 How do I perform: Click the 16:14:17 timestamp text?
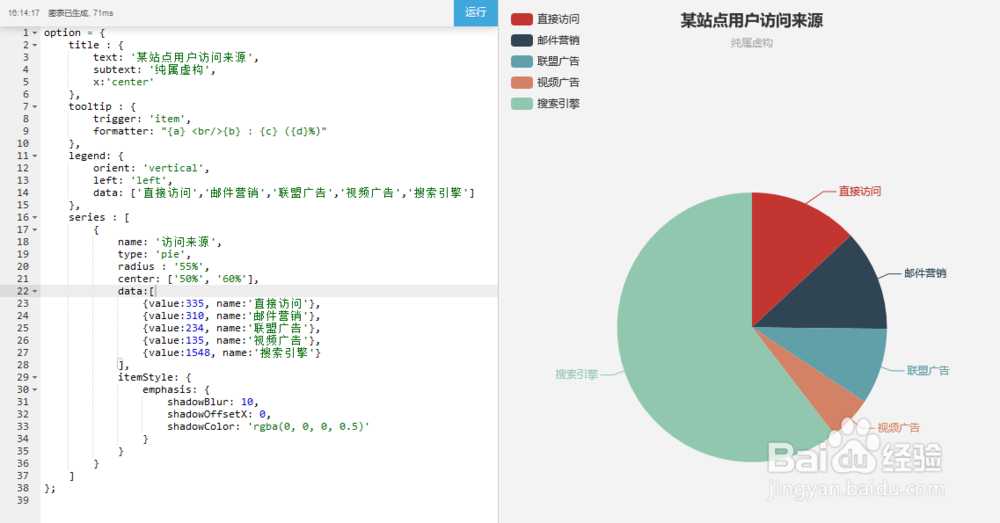[24, 13]
